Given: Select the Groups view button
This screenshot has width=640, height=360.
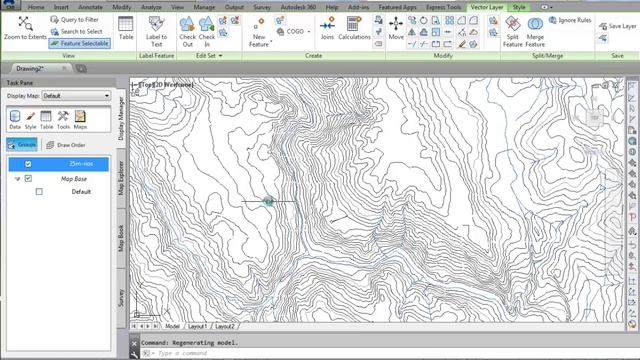Looking at the screenshot, I should click(x=22, y=144).
